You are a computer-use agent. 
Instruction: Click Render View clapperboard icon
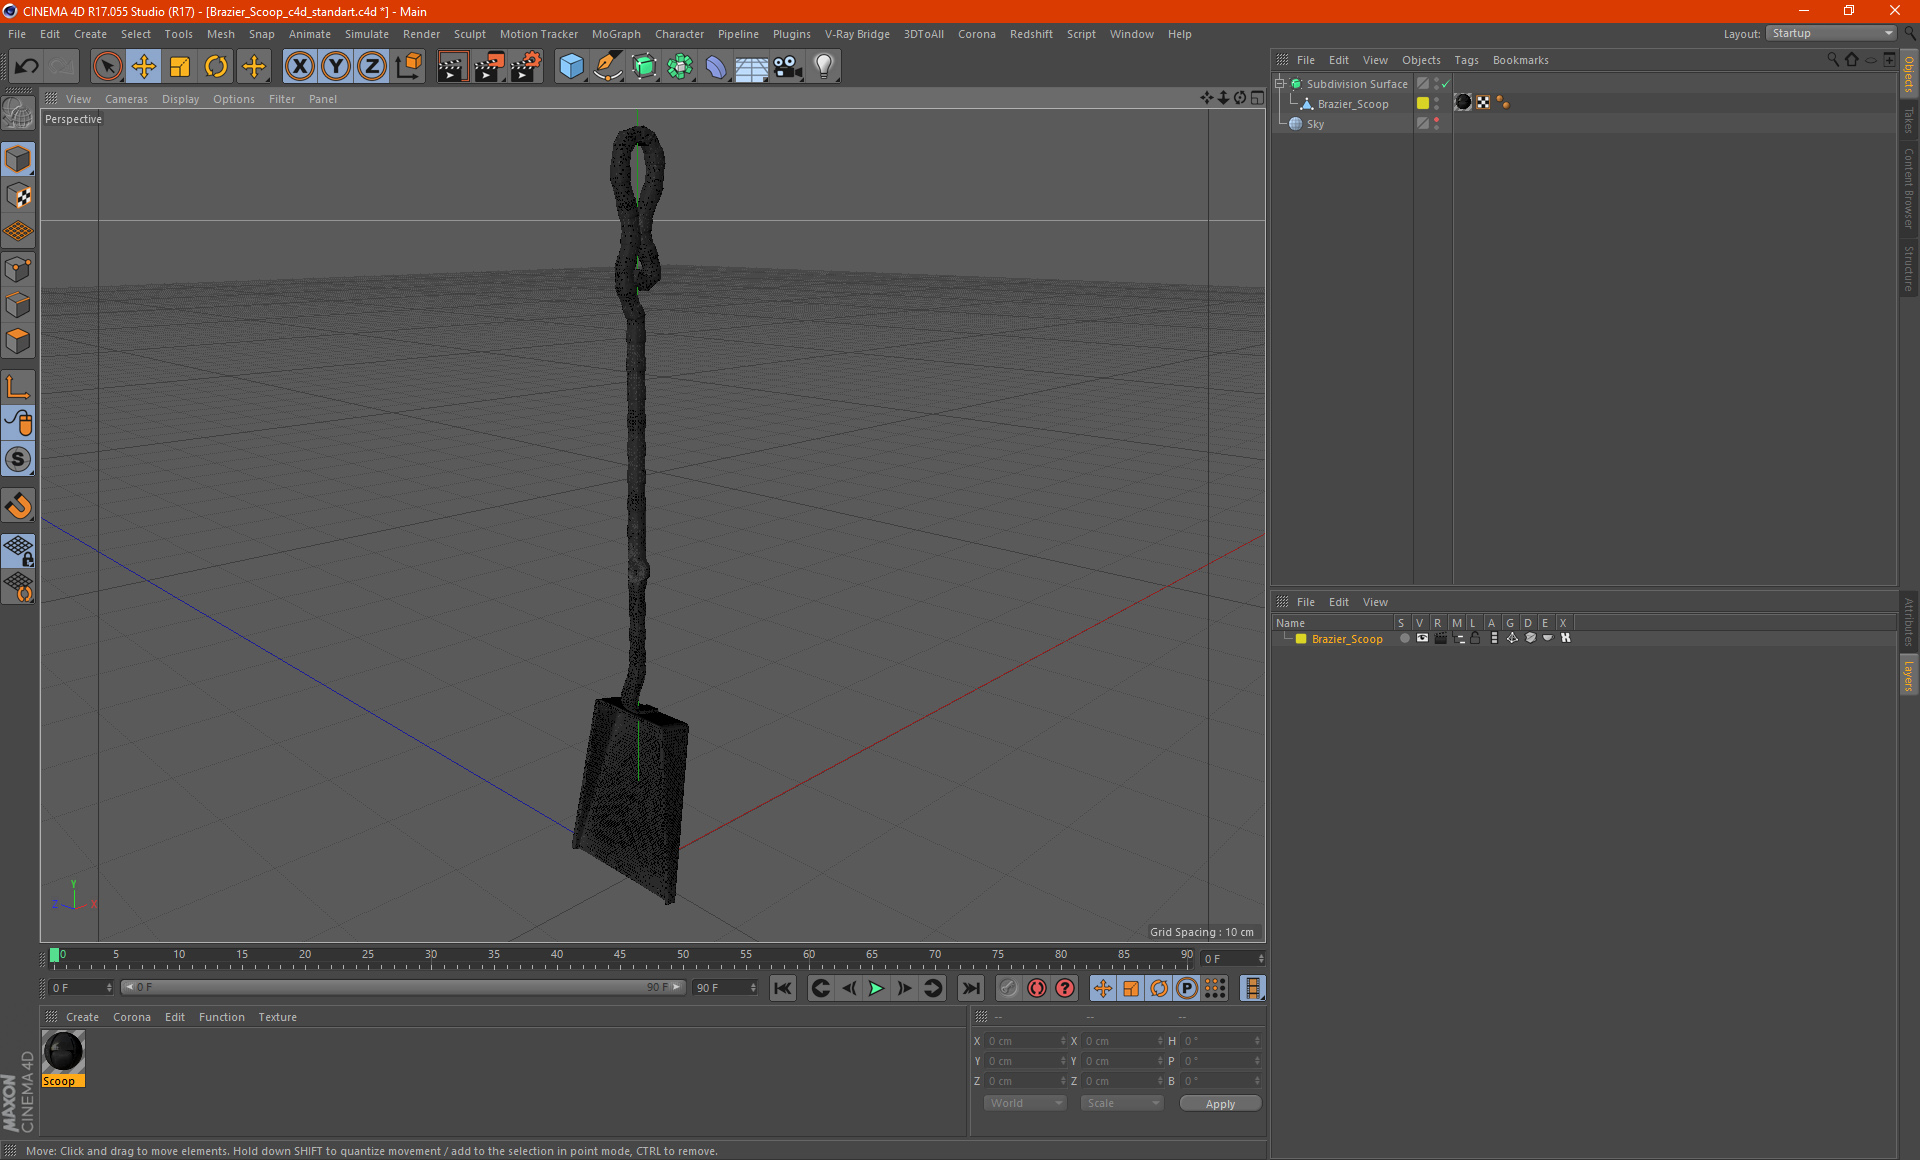(452, 67)
